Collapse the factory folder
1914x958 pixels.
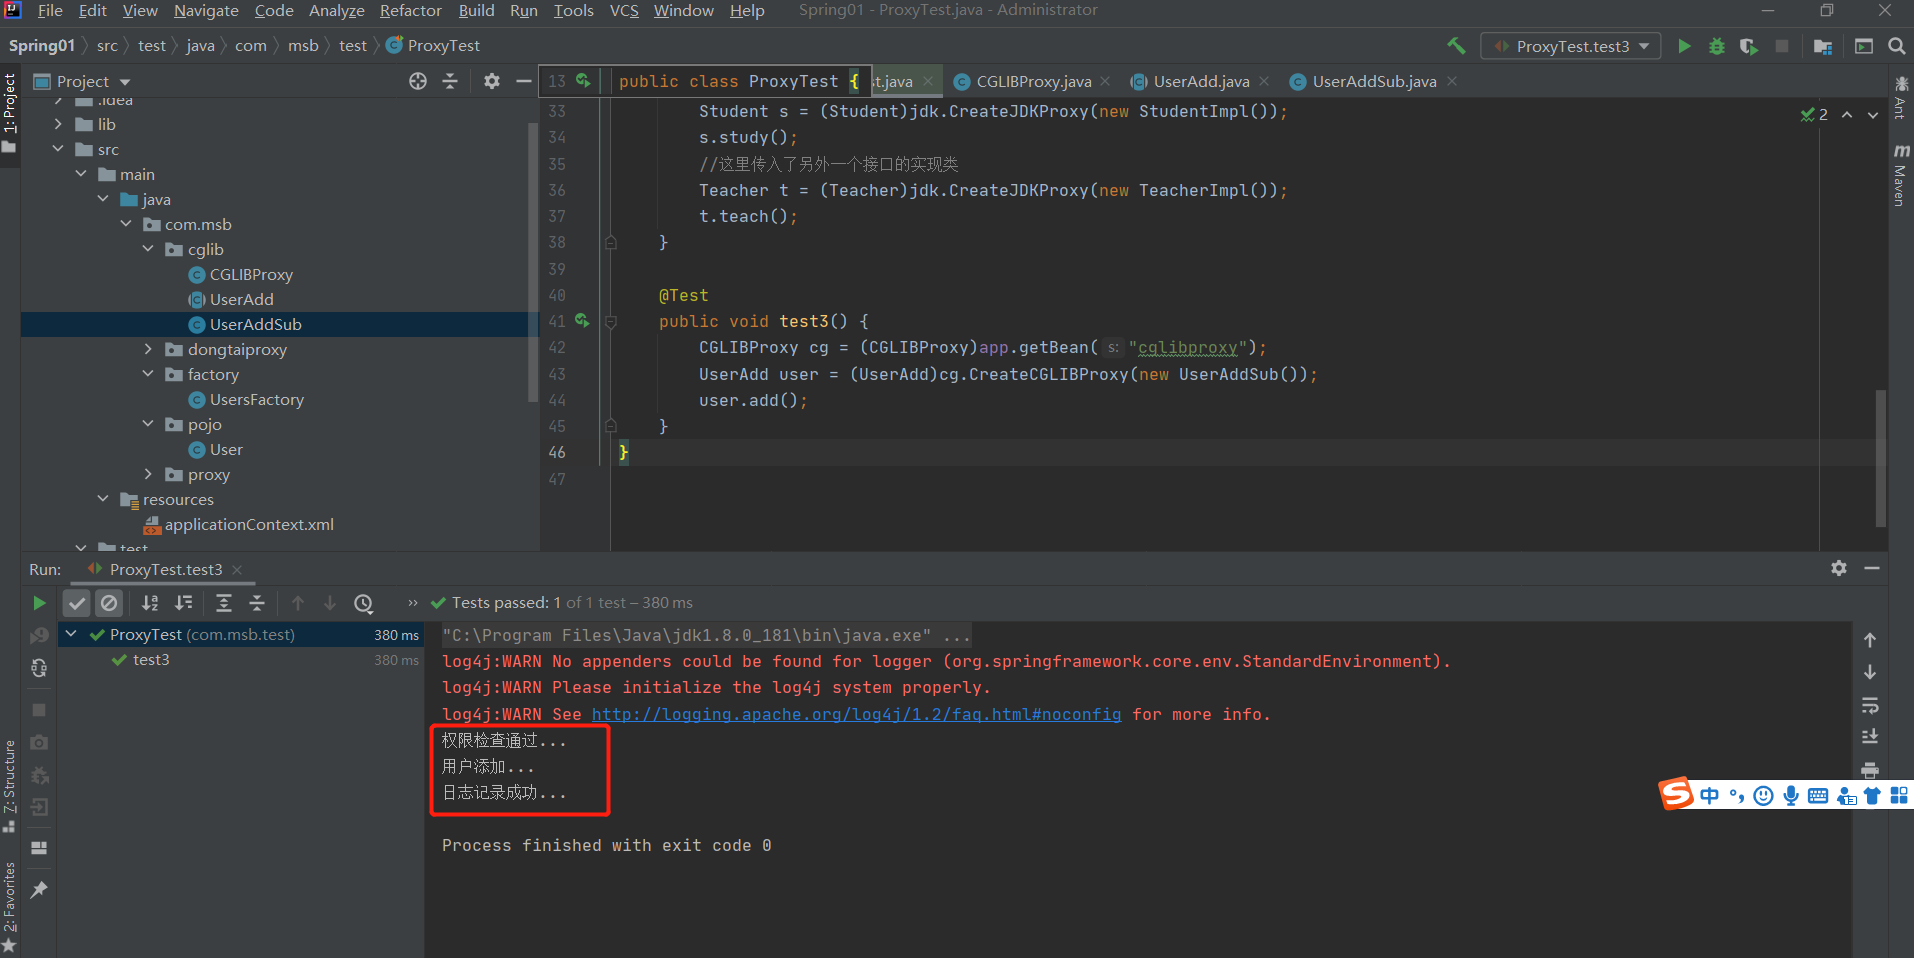pos(148,374)
